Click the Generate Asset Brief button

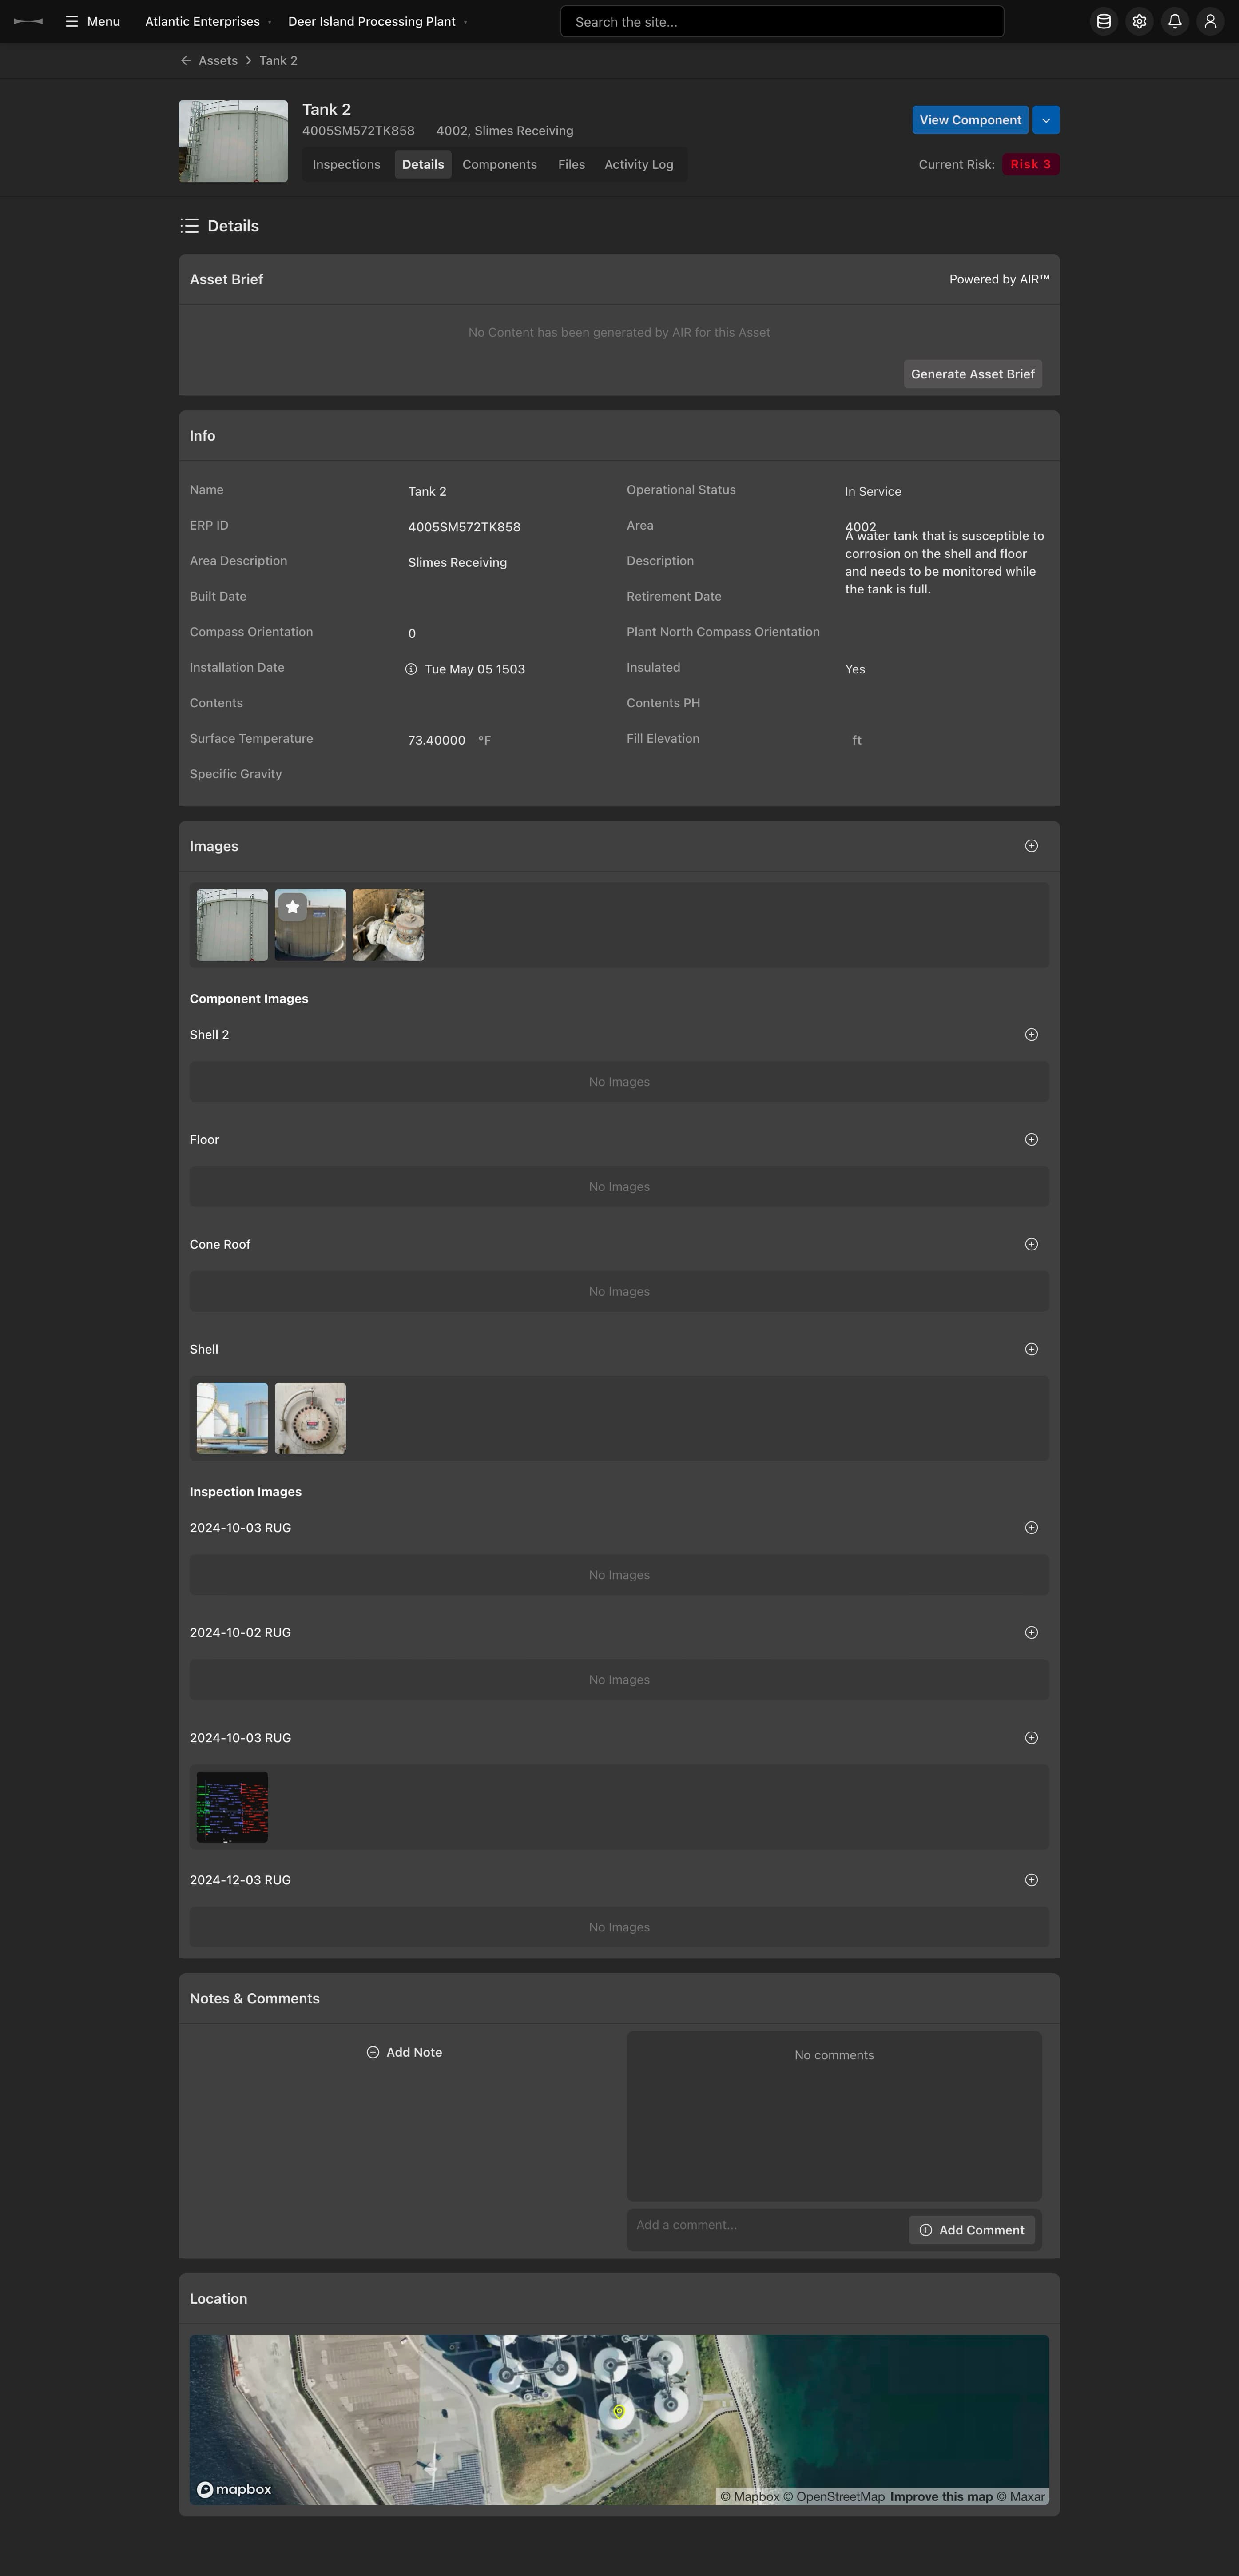coord(972,373)
